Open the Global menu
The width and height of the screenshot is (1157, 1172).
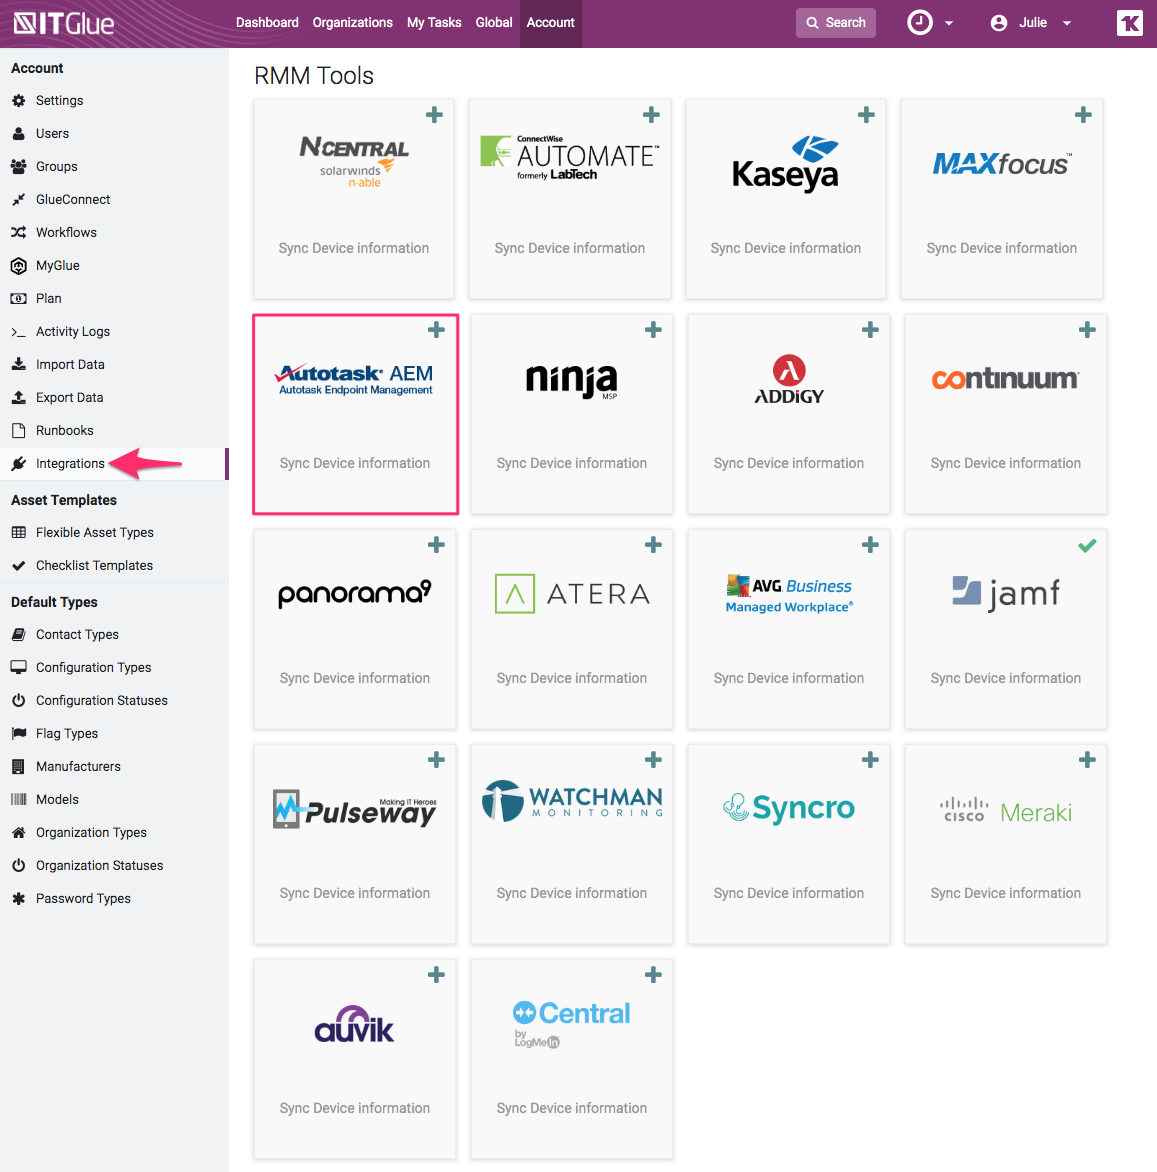493,22
